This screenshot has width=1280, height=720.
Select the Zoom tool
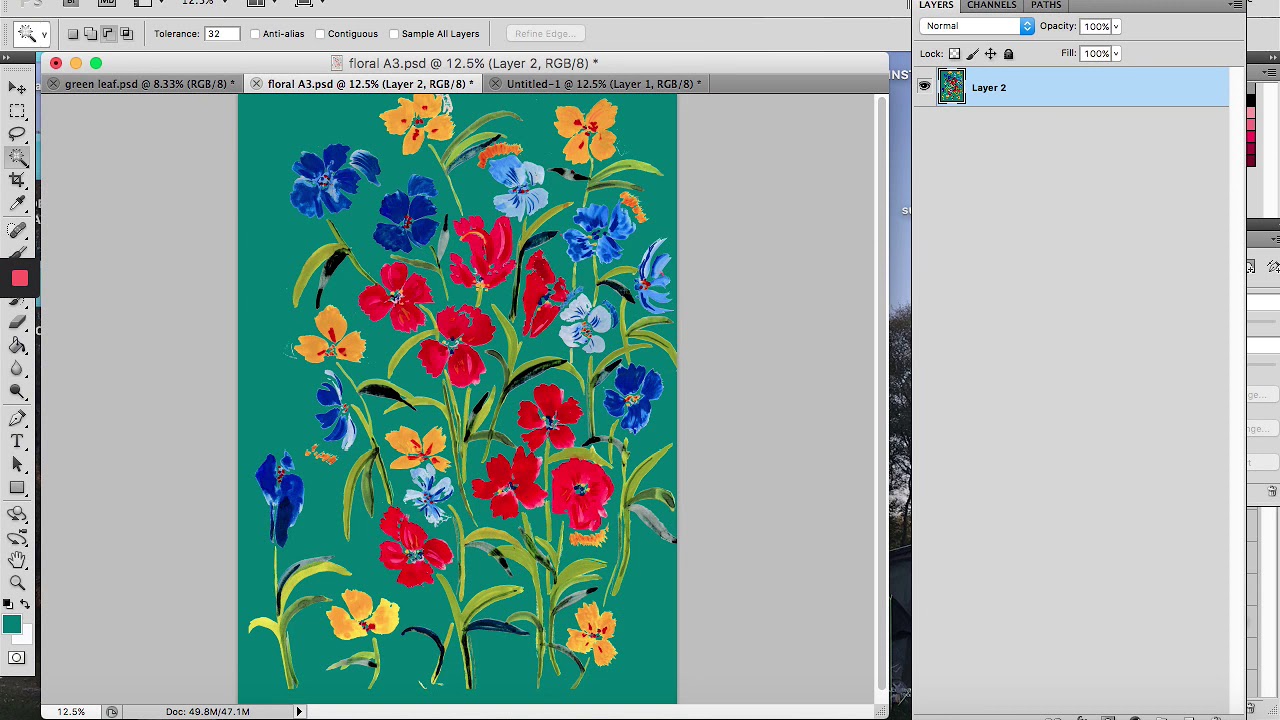tap(17, 583)
